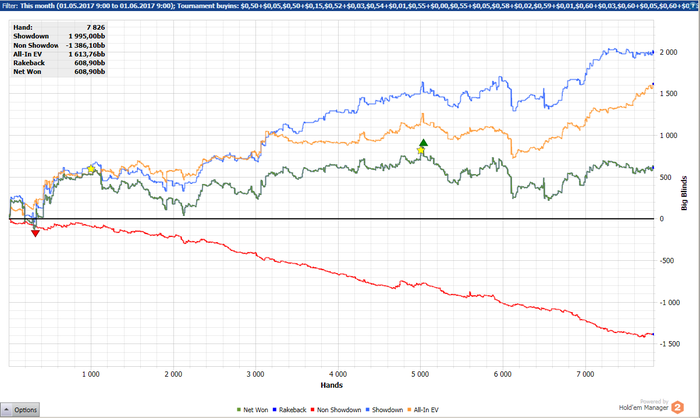This screenshot has width=700, height=418.
Task: Toggle the Showdown legend entry
Action: [384, 410]
